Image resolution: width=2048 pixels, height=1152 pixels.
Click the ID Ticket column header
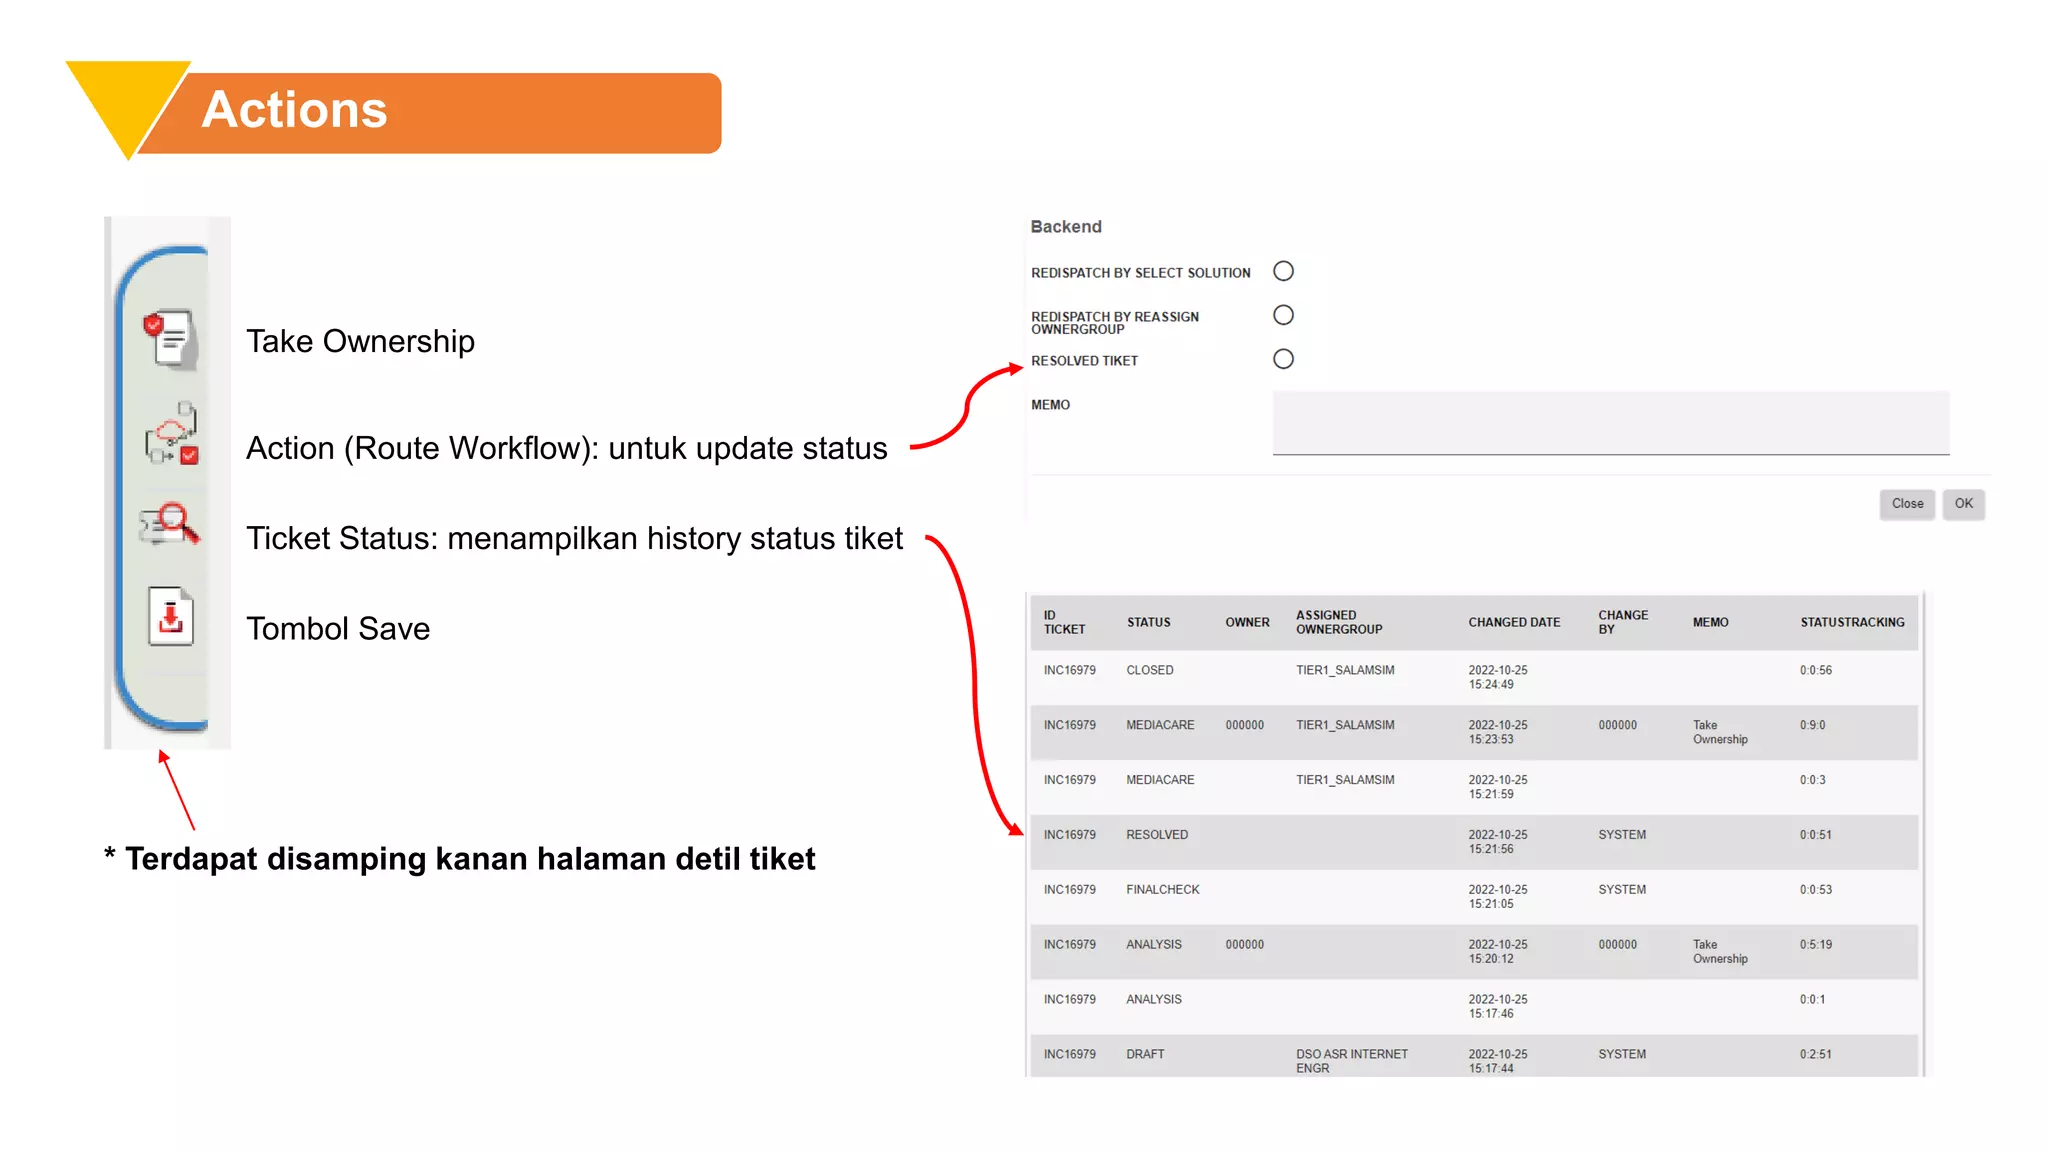coord(1063,622)
